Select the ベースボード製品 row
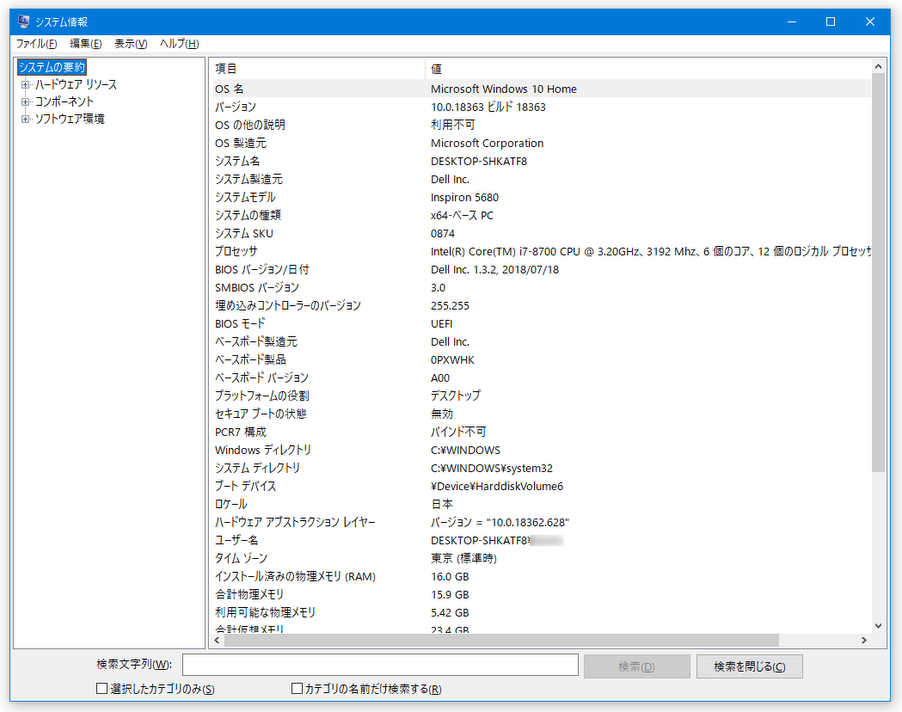This screenshot has width=902, height=712. (541, 359)
